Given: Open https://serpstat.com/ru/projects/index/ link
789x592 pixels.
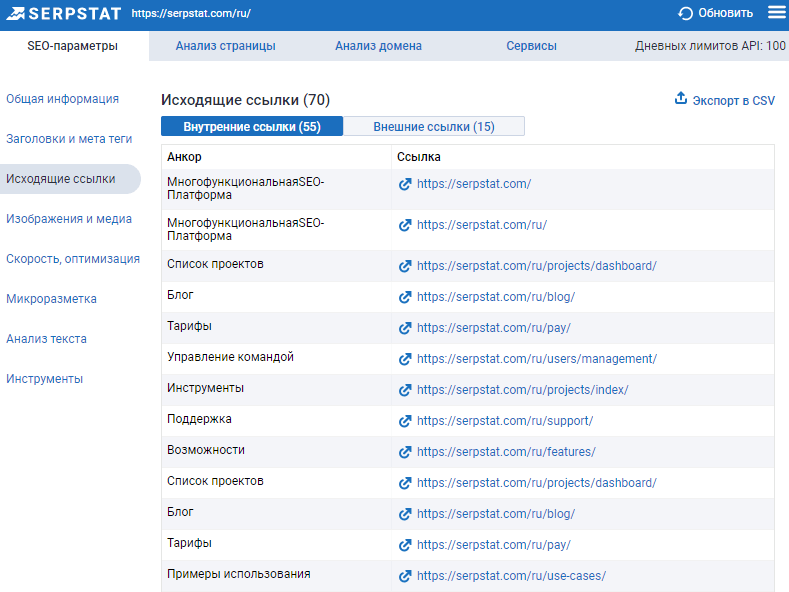Looking at the screenshot, I should pyautogui.click(x=522, y=390).
